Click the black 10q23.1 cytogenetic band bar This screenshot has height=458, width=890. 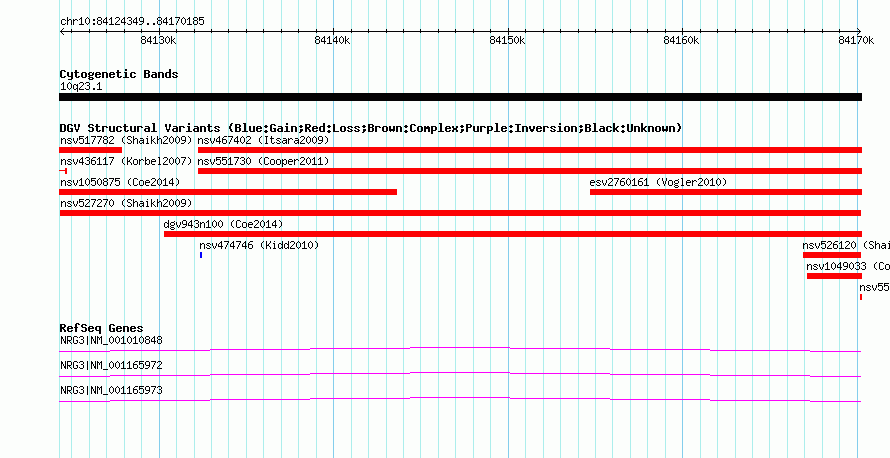pos(460,97)
